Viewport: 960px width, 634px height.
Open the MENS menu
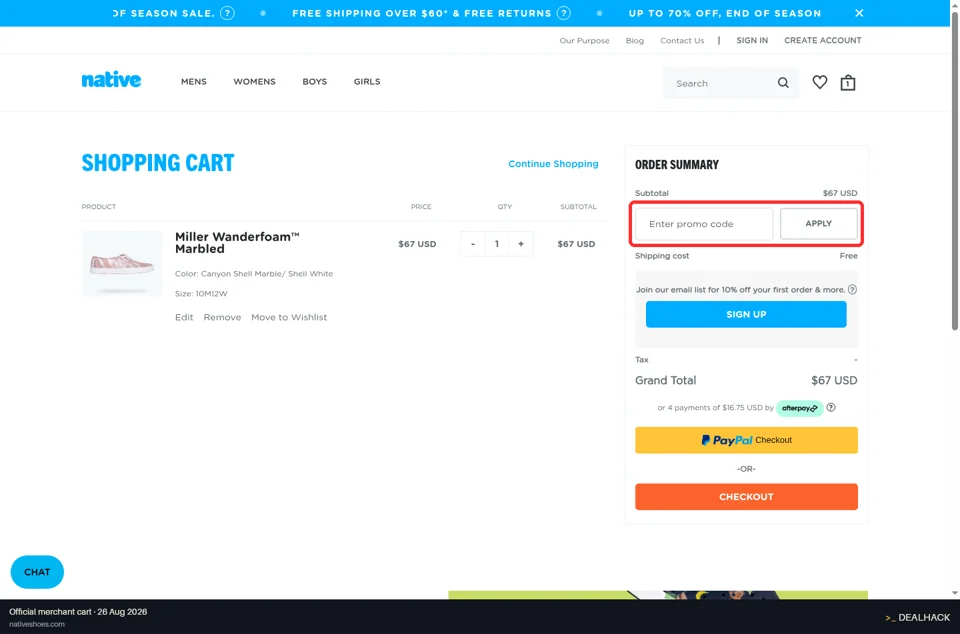click(193, 81)
